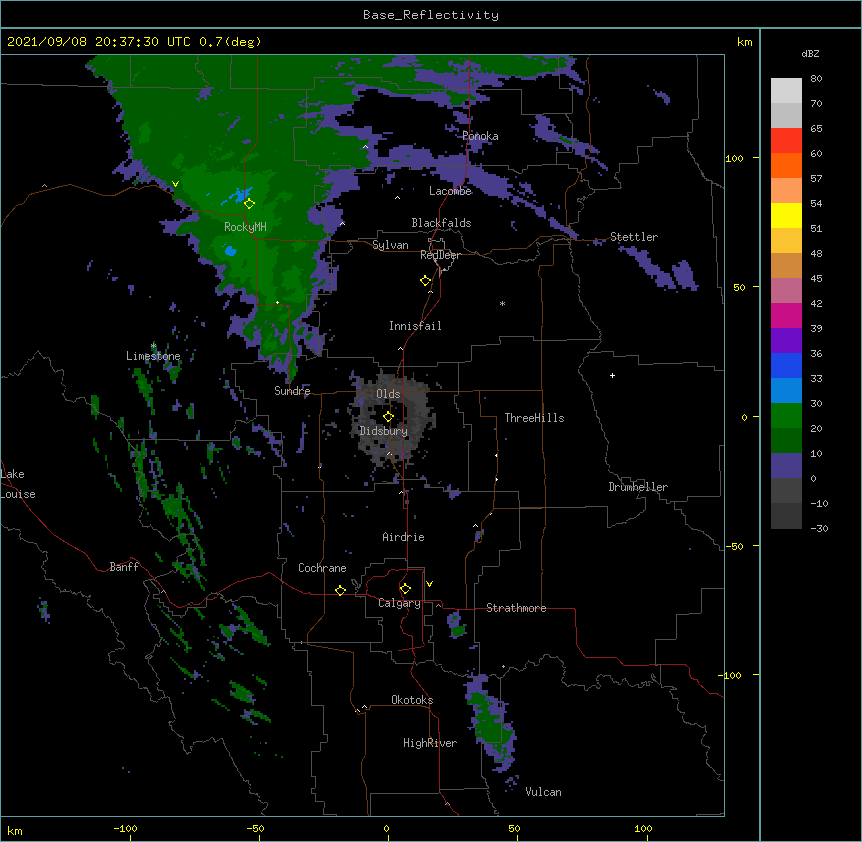Screen dimensions: 862x842
Task: Click the yellow diamond marker under Cochrane
Action: [340, 590]
